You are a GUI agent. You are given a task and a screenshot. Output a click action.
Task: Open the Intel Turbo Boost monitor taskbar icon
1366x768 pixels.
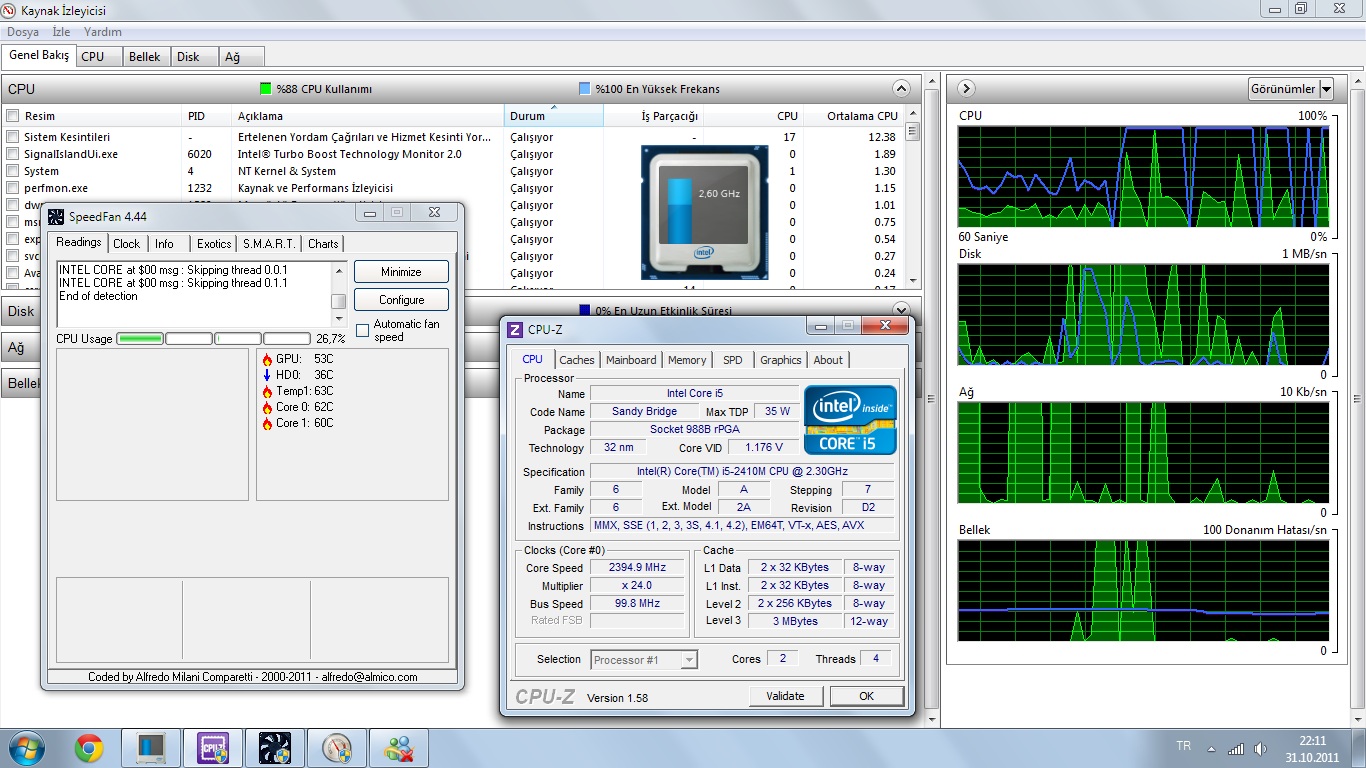[152, 747]
